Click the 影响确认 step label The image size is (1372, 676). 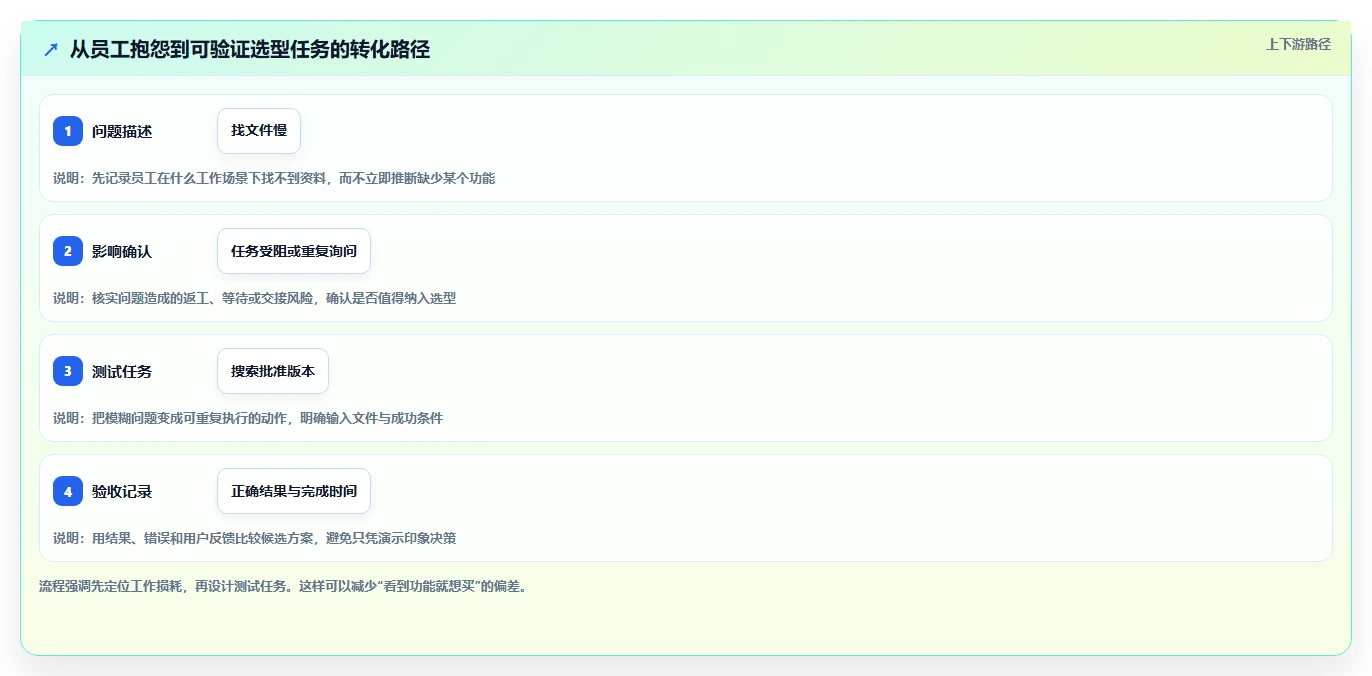122,251
